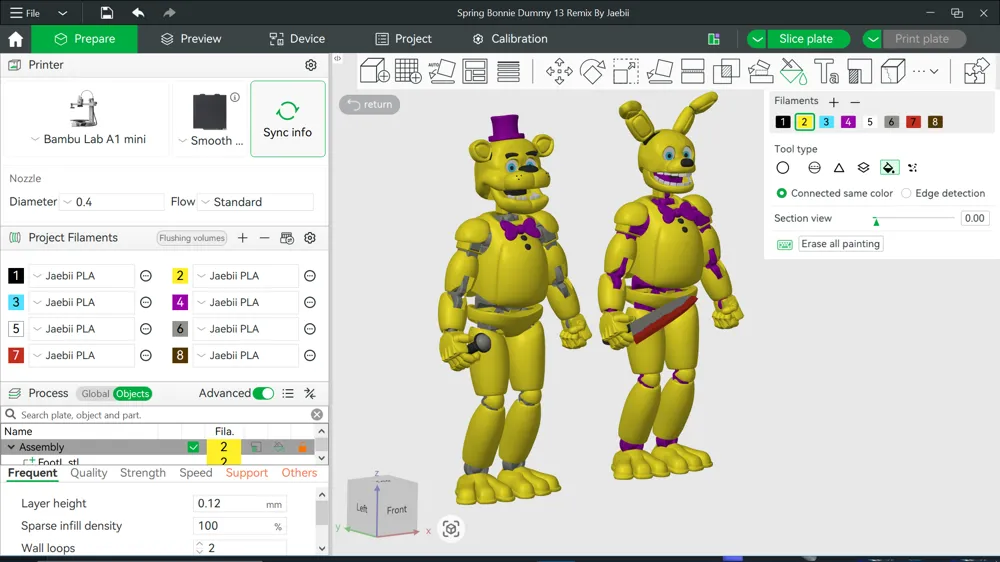Select Edge detection radio button

[906, 193]
